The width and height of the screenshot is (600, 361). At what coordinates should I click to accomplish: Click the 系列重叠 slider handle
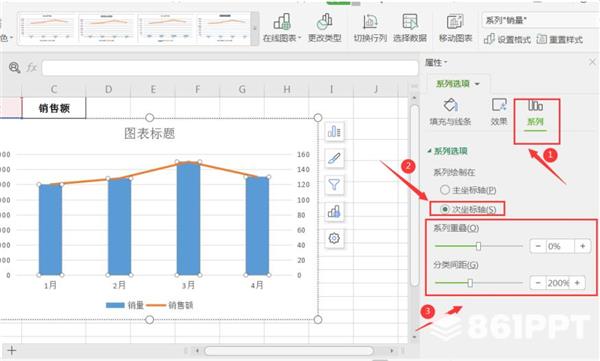point(478,246)
